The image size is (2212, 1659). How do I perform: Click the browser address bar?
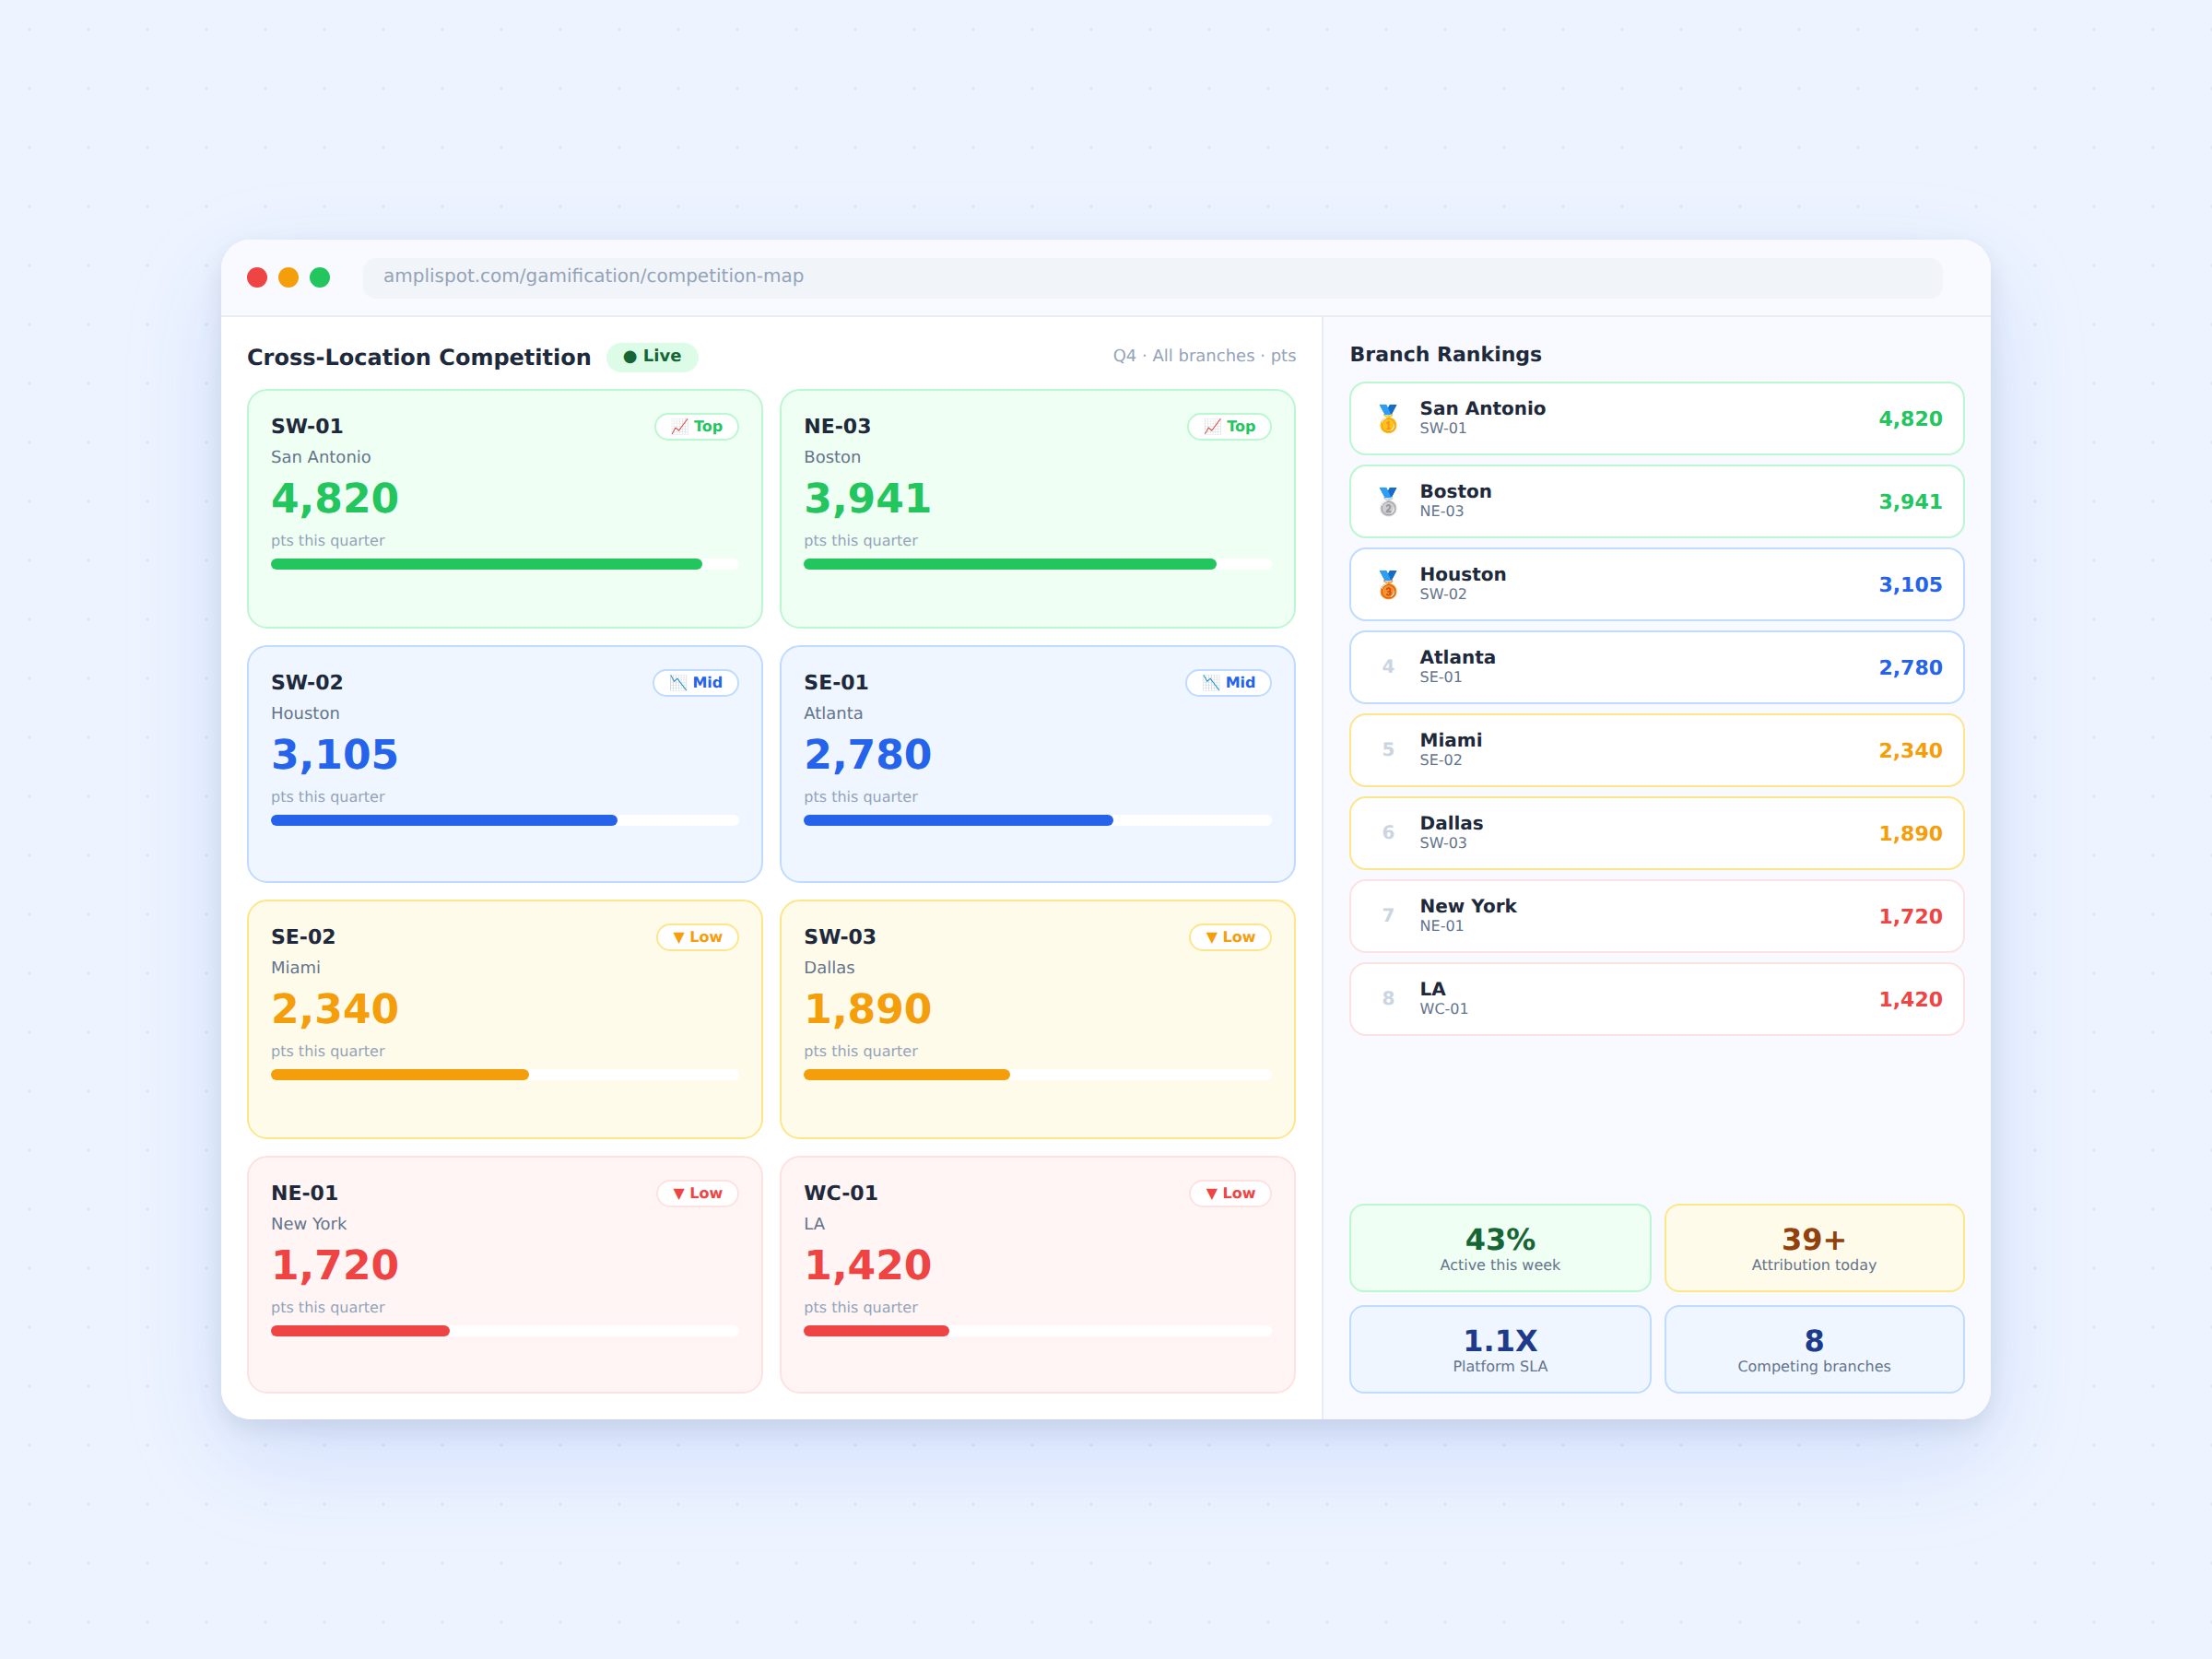click(x=1152, y=277)
